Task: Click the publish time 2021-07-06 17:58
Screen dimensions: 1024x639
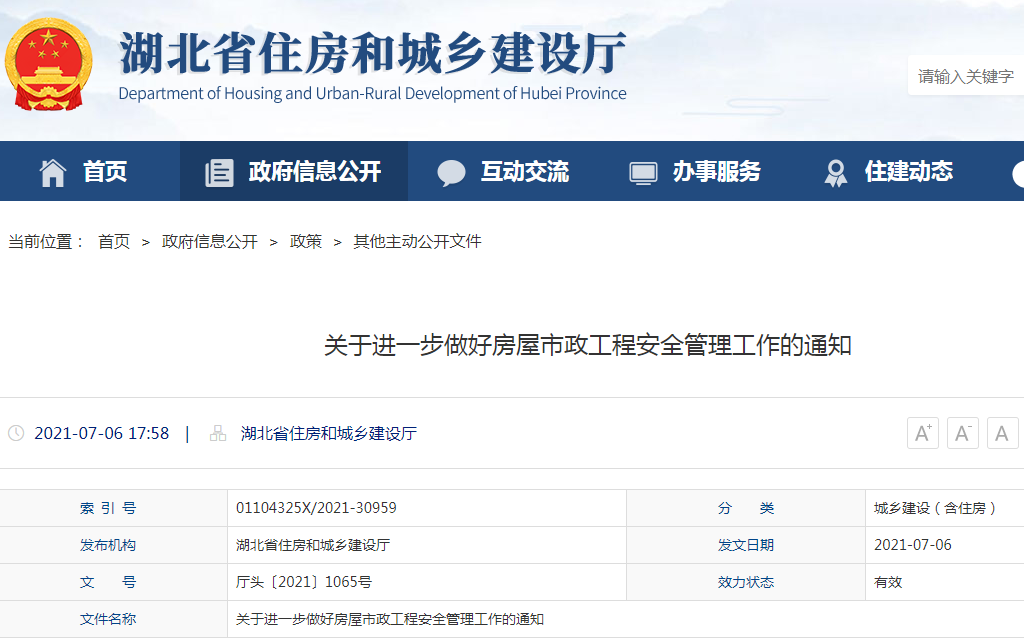Action: point(101,433)
